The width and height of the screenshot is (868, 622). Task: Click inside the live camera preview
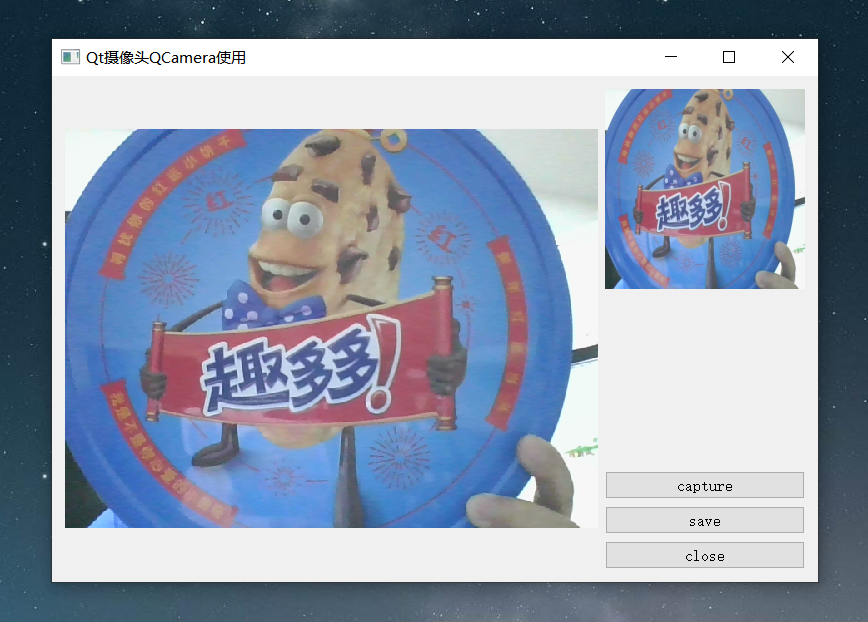[330, 330]
